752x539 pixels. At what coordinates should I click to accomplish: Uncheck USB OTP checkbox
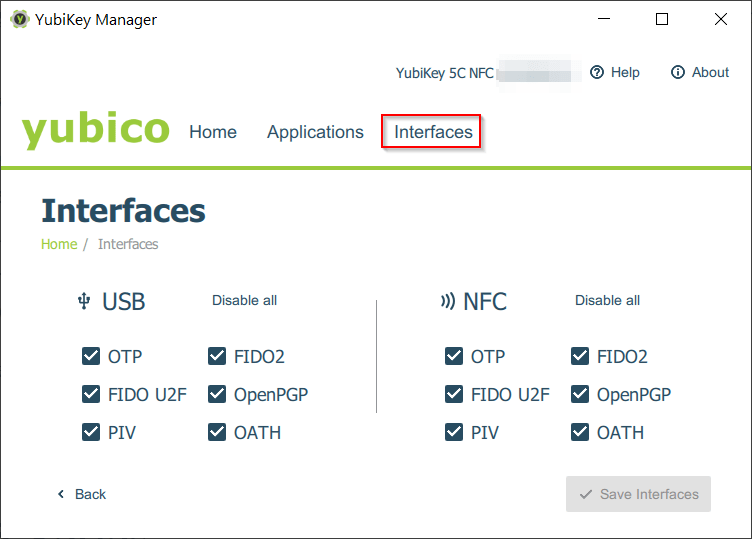(91, 357)
